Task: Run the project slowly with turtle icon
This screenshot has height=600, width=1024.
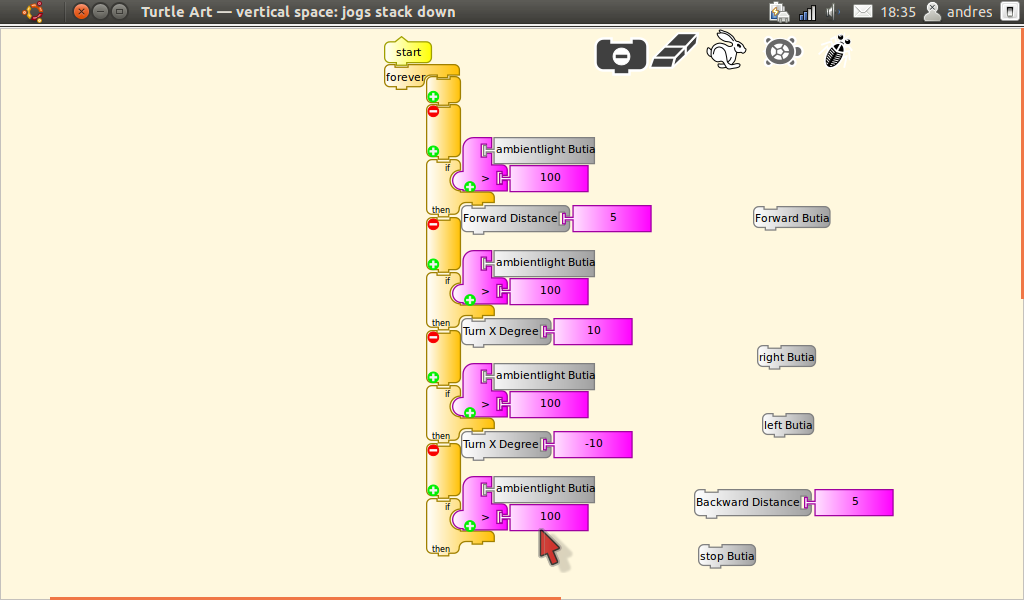Action: (782, 52)
